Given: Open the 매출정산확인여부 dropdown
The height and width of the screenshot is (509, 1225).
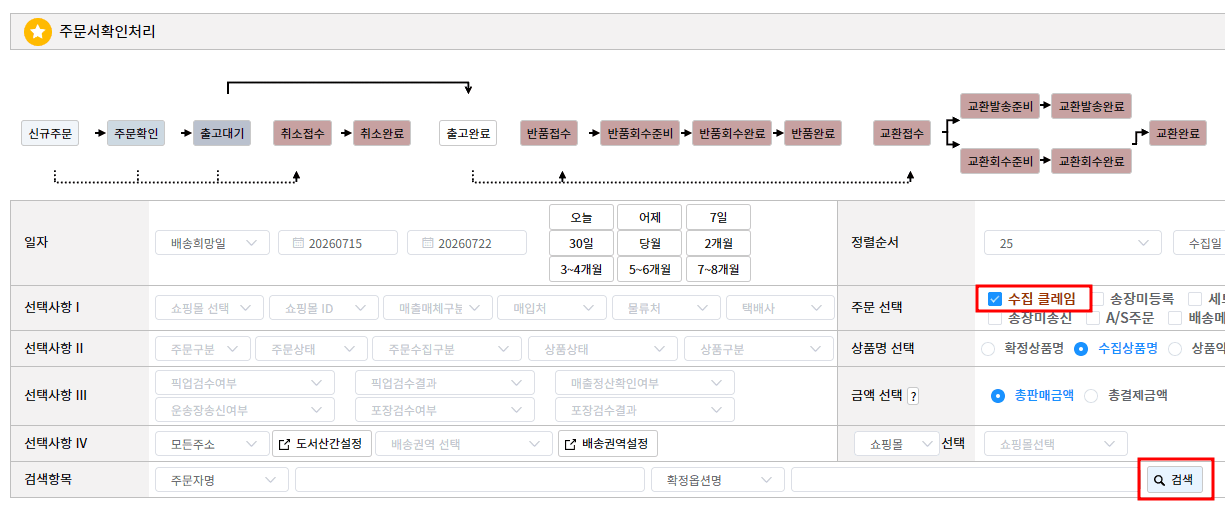Looking at the screenshot, I should coord(645,383).
